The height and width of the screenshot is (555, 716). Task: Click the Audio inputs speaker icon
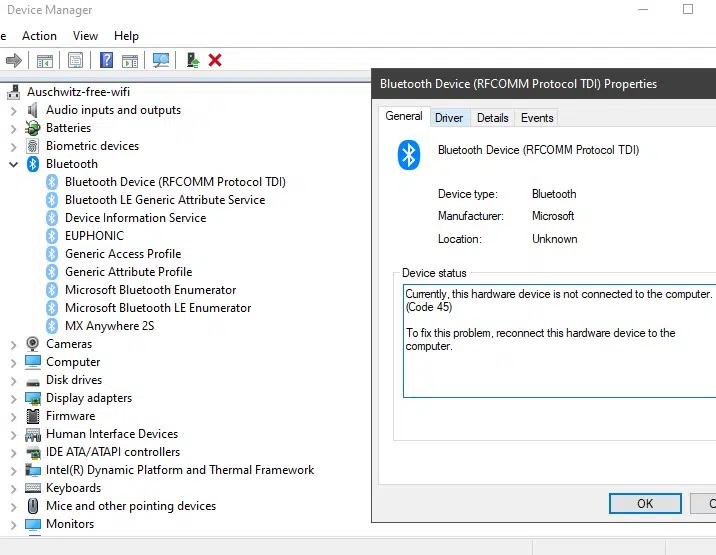[32, 110]
